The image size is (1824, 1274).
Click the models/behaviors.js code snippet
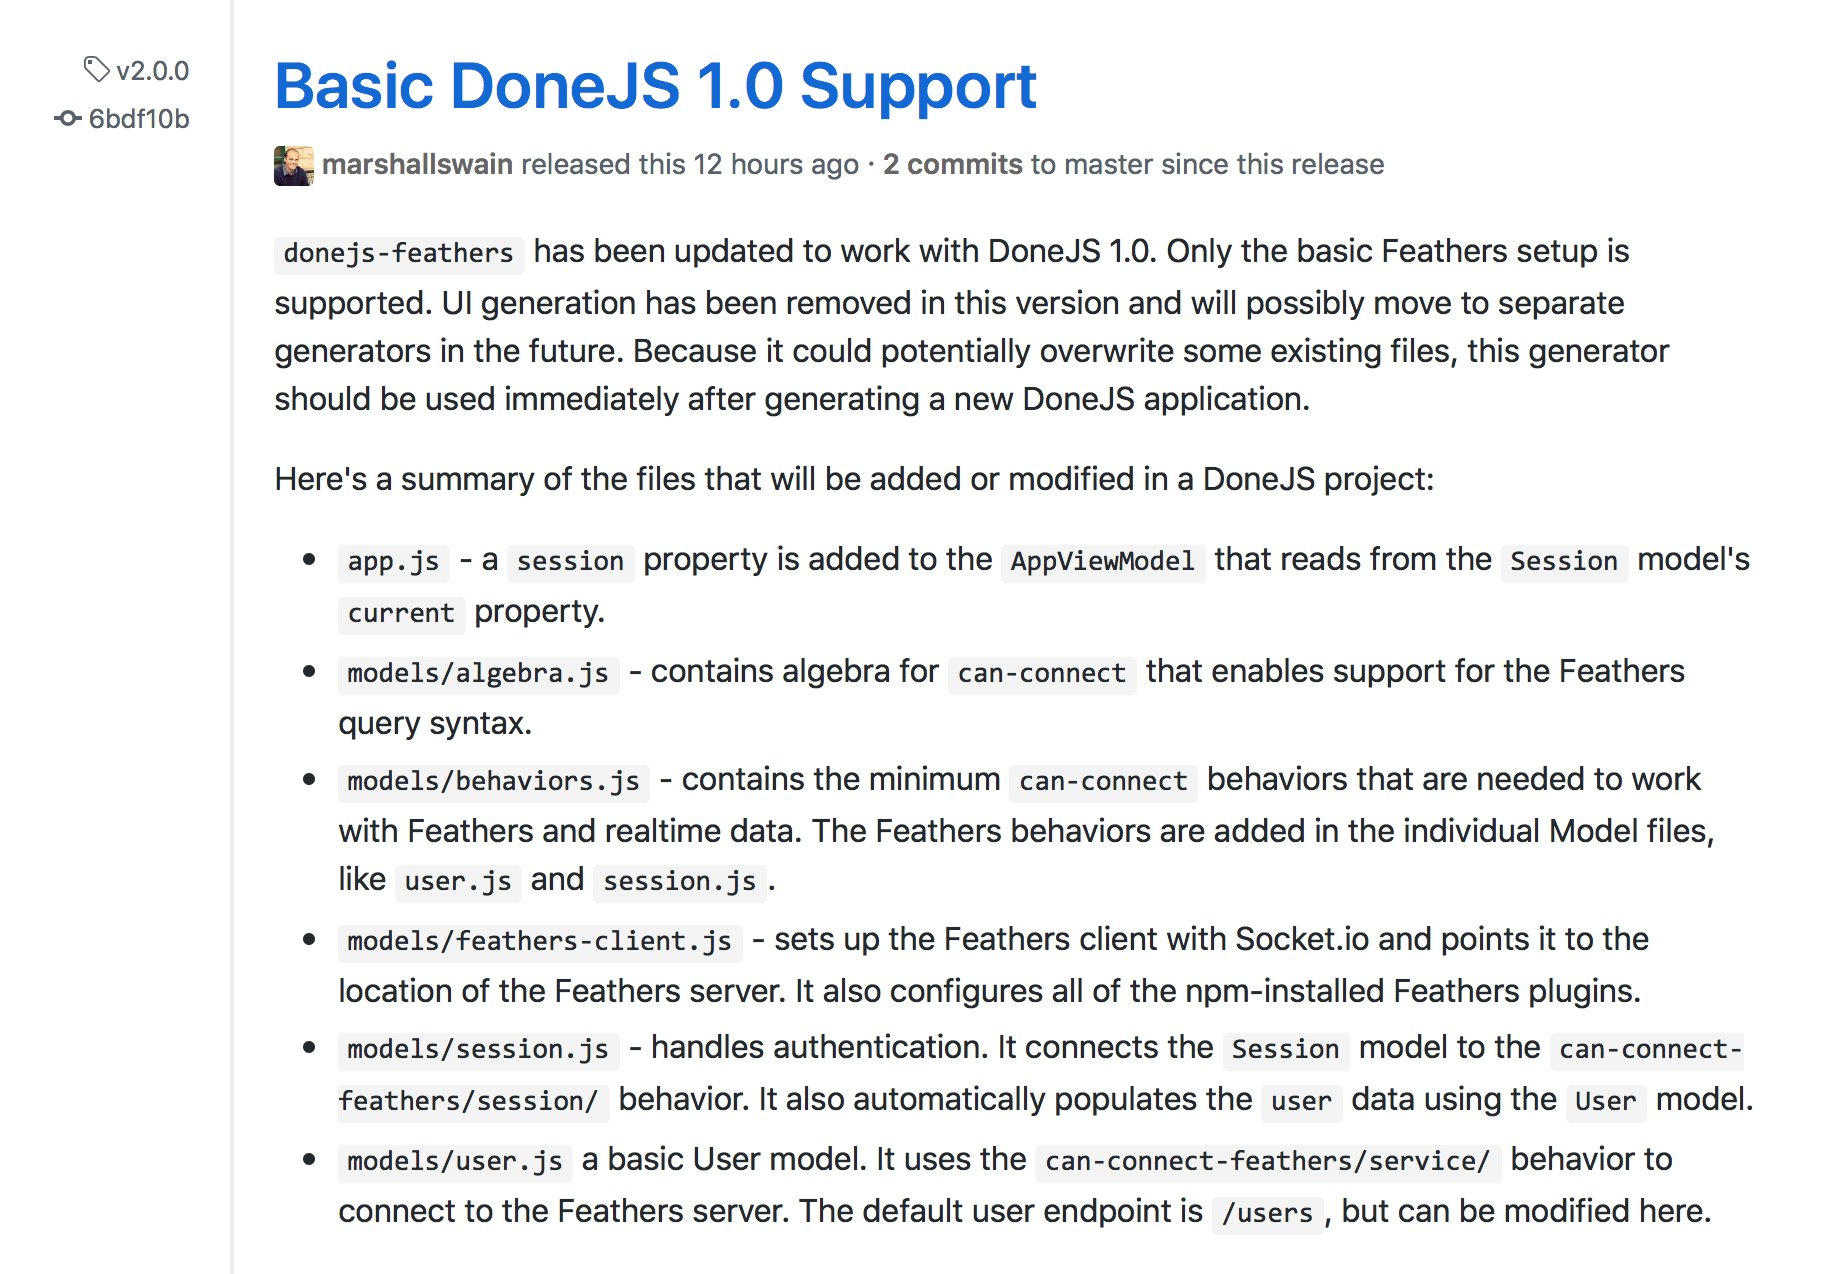click(x=493, y=781)
